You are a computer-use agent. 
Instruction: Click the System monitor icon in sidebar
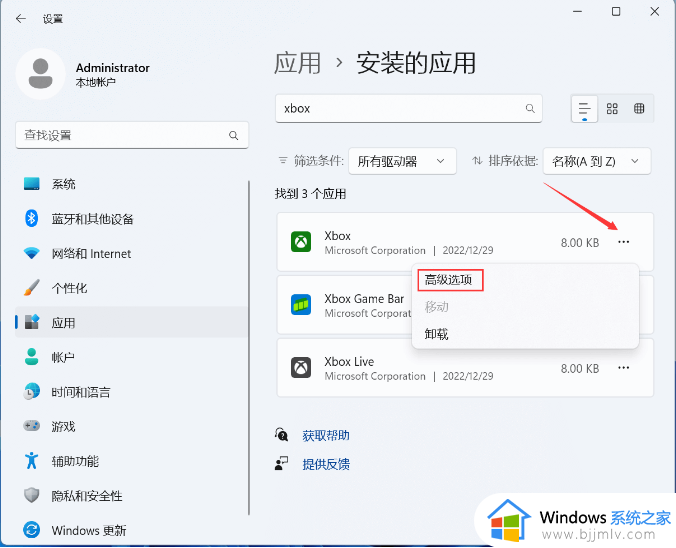(32, 184)
